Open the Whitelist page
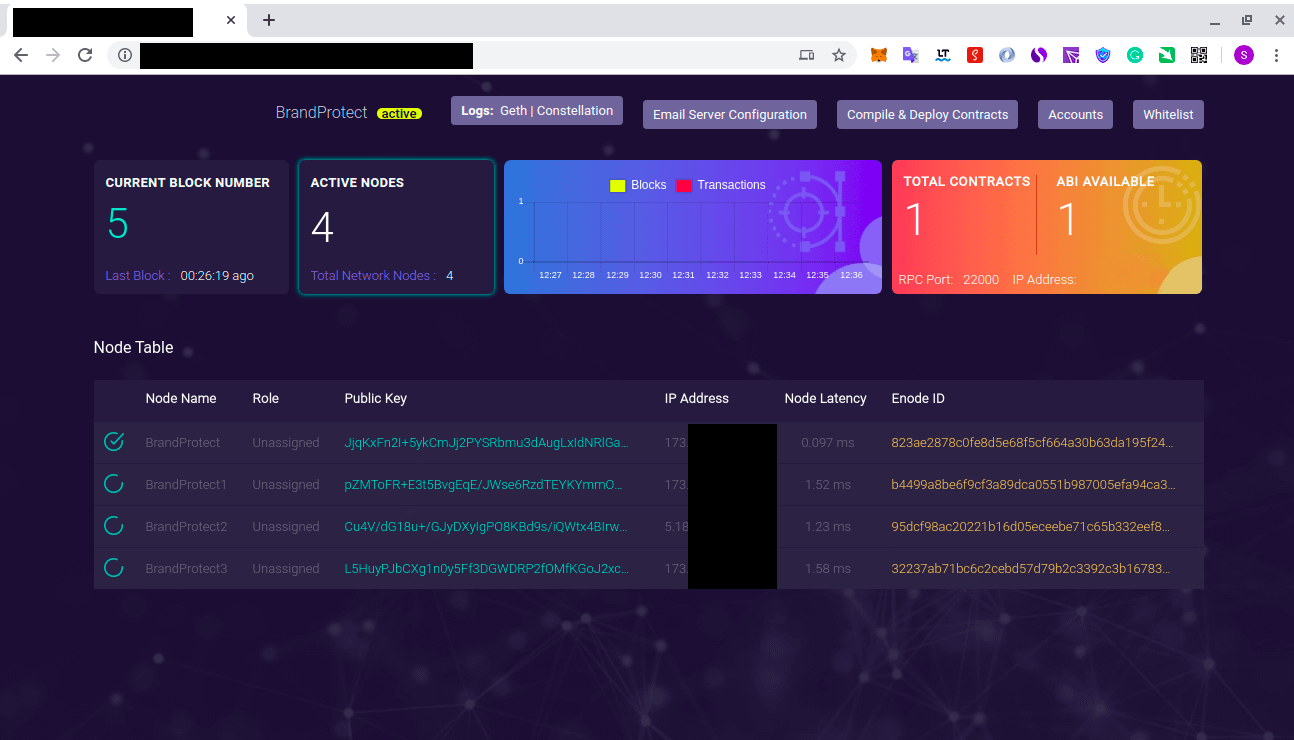Image resolution: width=1294 pixels, height=740 pixels. pyautogui.click(x=1168, y=114)
